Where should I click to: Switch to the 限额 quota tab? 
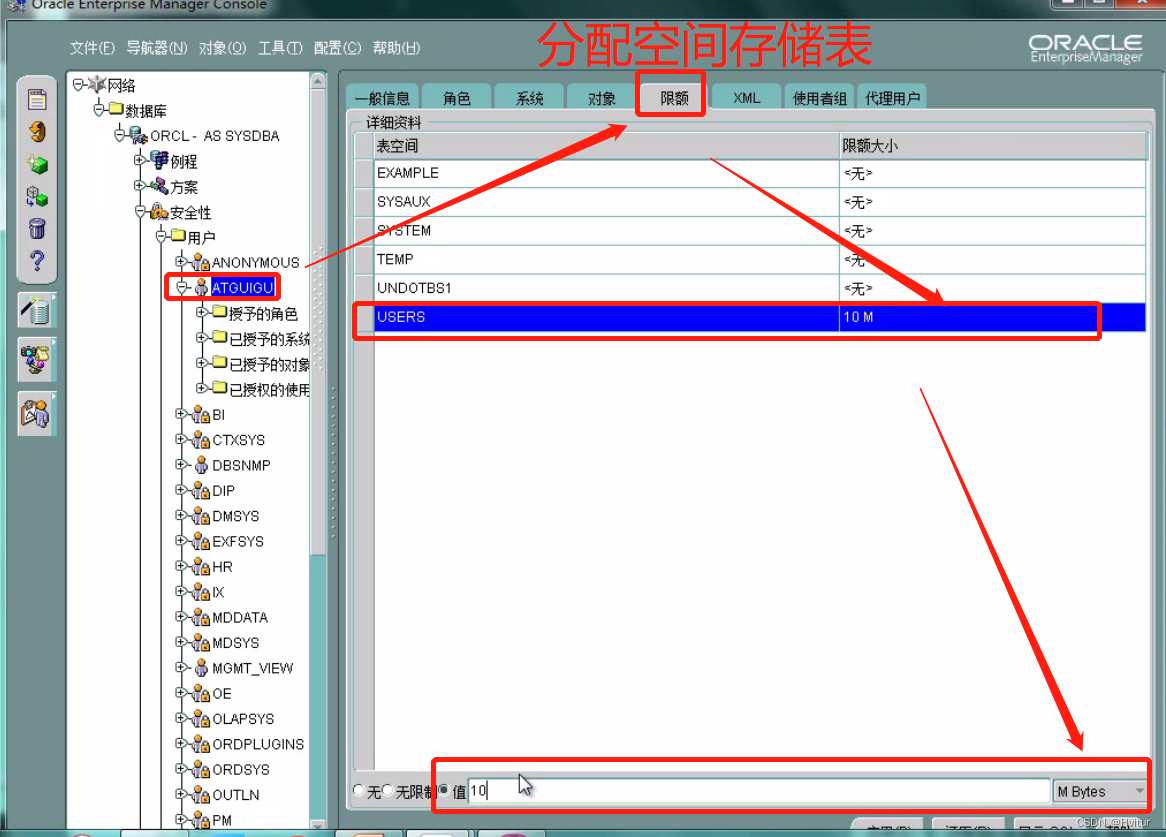click(674, 98)
